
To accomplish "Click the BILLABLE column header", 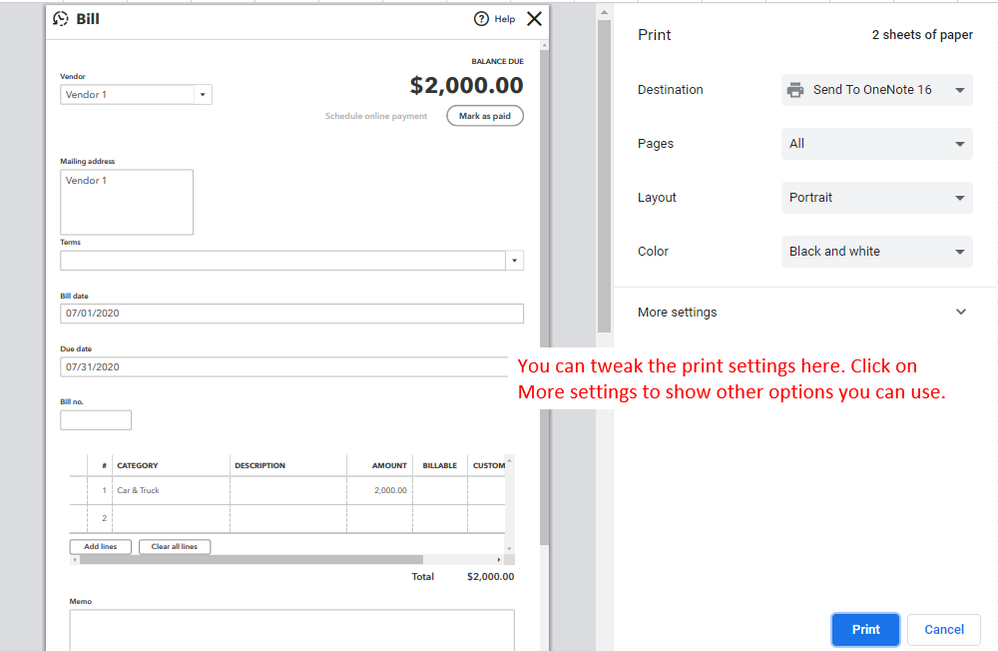I will 440,465.
